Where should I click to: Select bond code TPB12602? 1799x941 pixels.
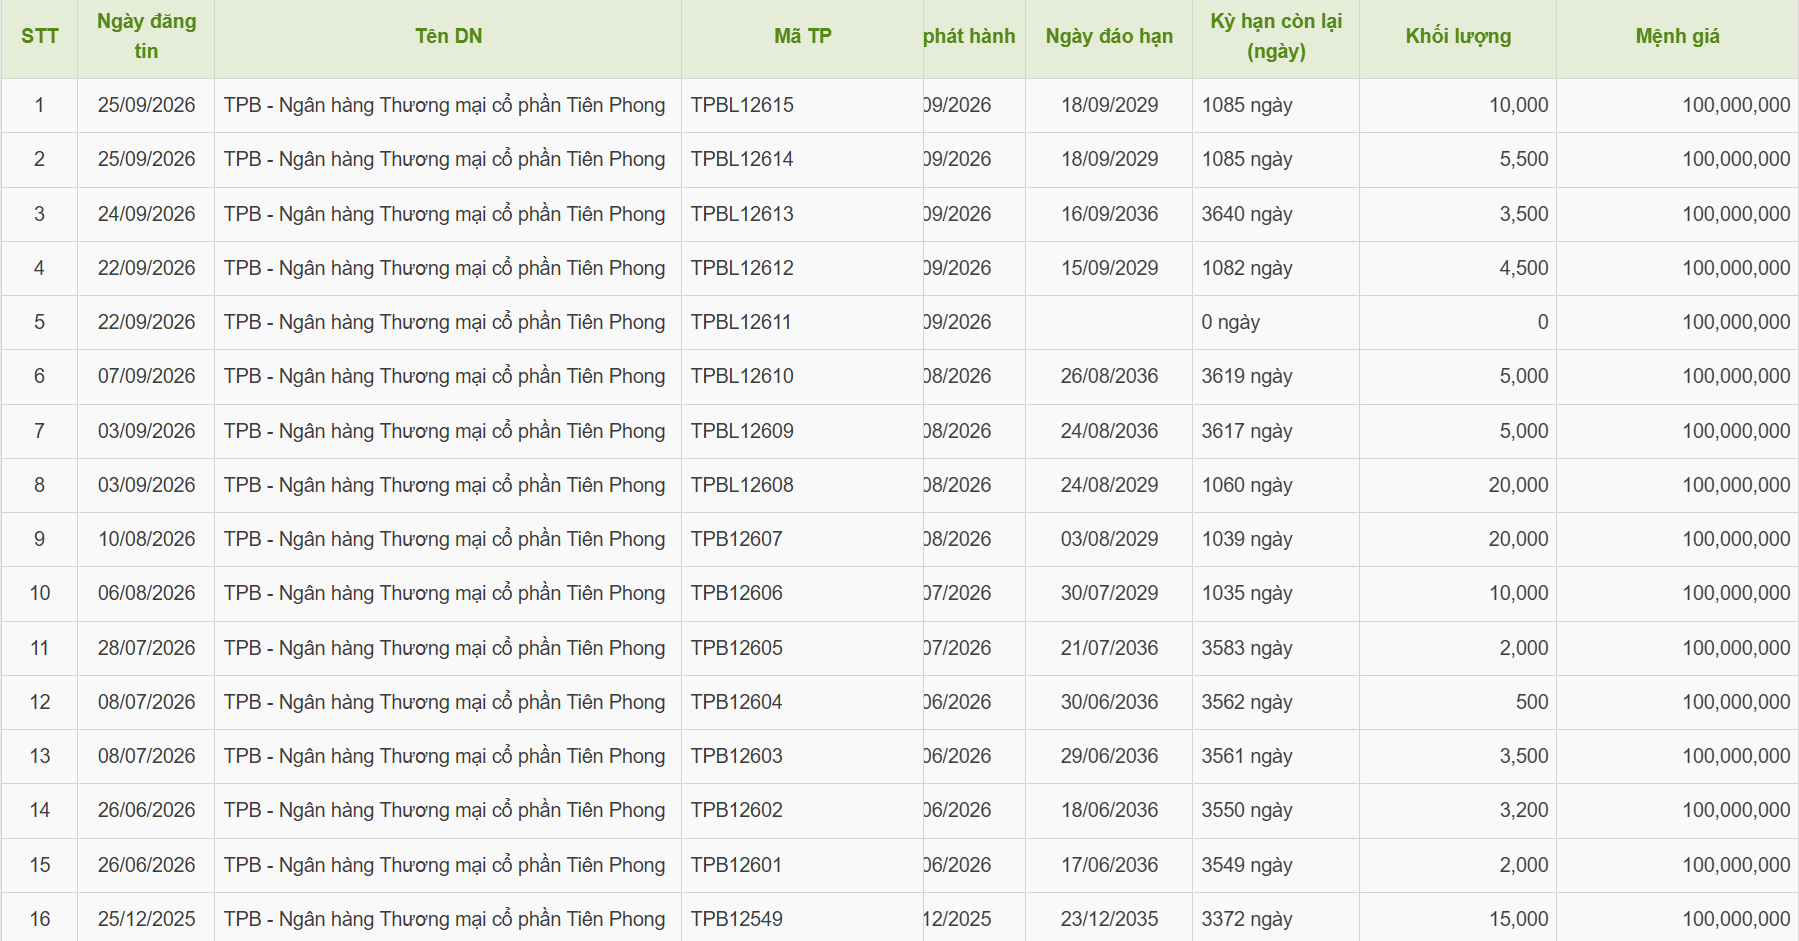coord(736,810)
